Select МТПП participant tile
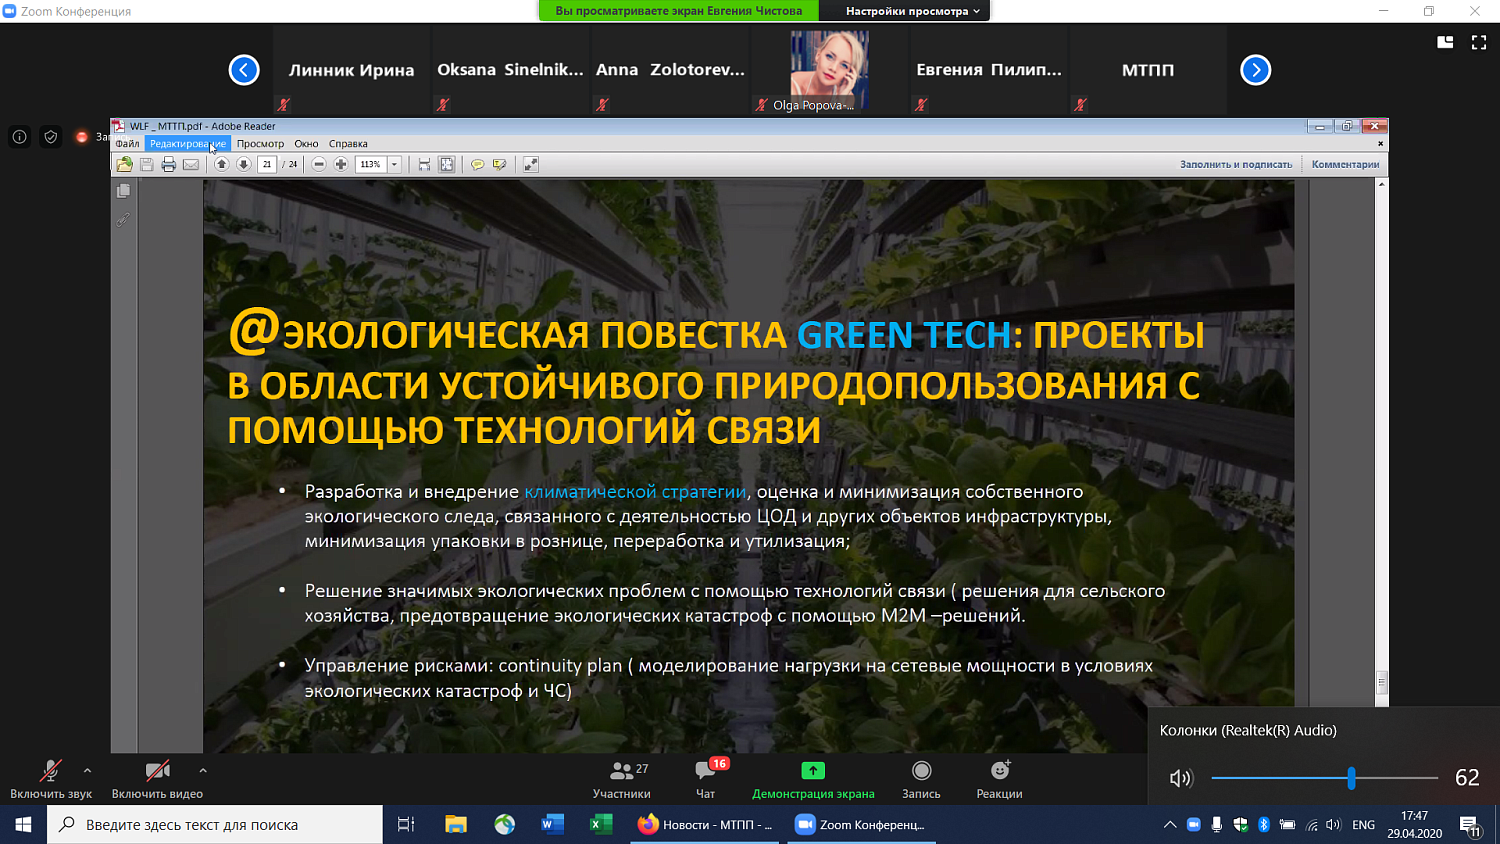 pos(1148,70)
